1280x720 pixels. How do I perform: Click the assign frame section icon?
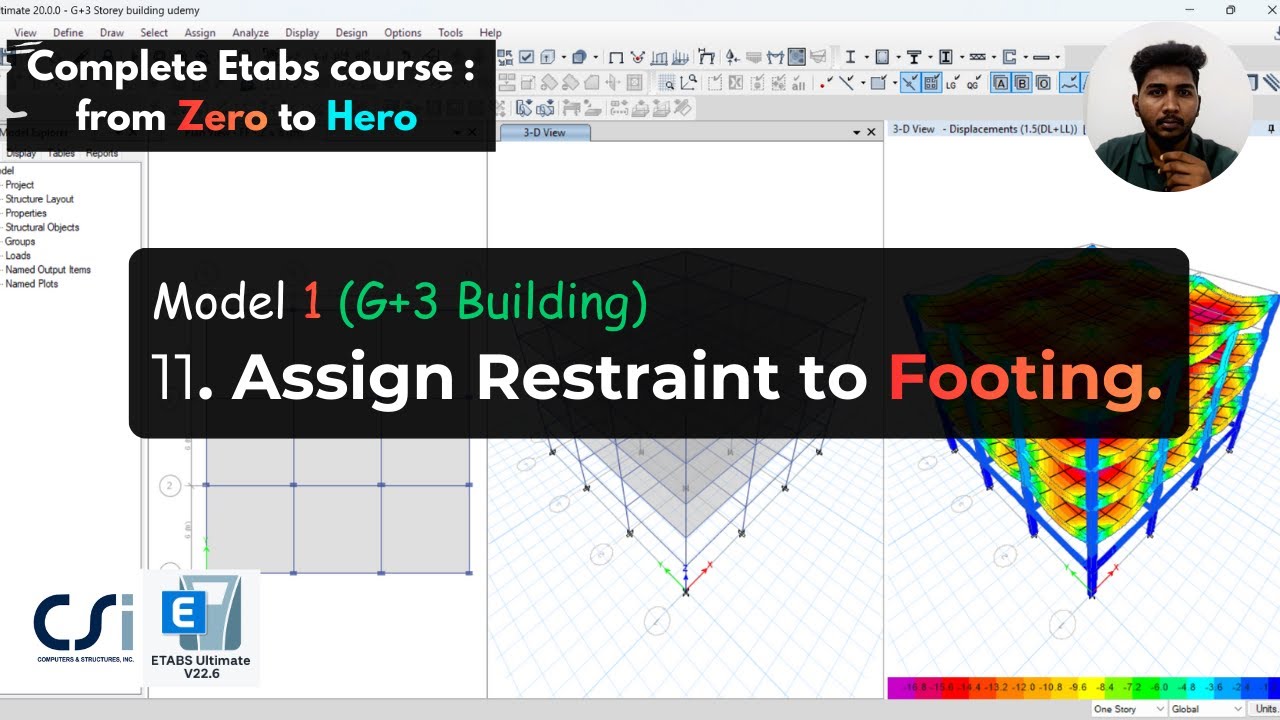point(847,83)
